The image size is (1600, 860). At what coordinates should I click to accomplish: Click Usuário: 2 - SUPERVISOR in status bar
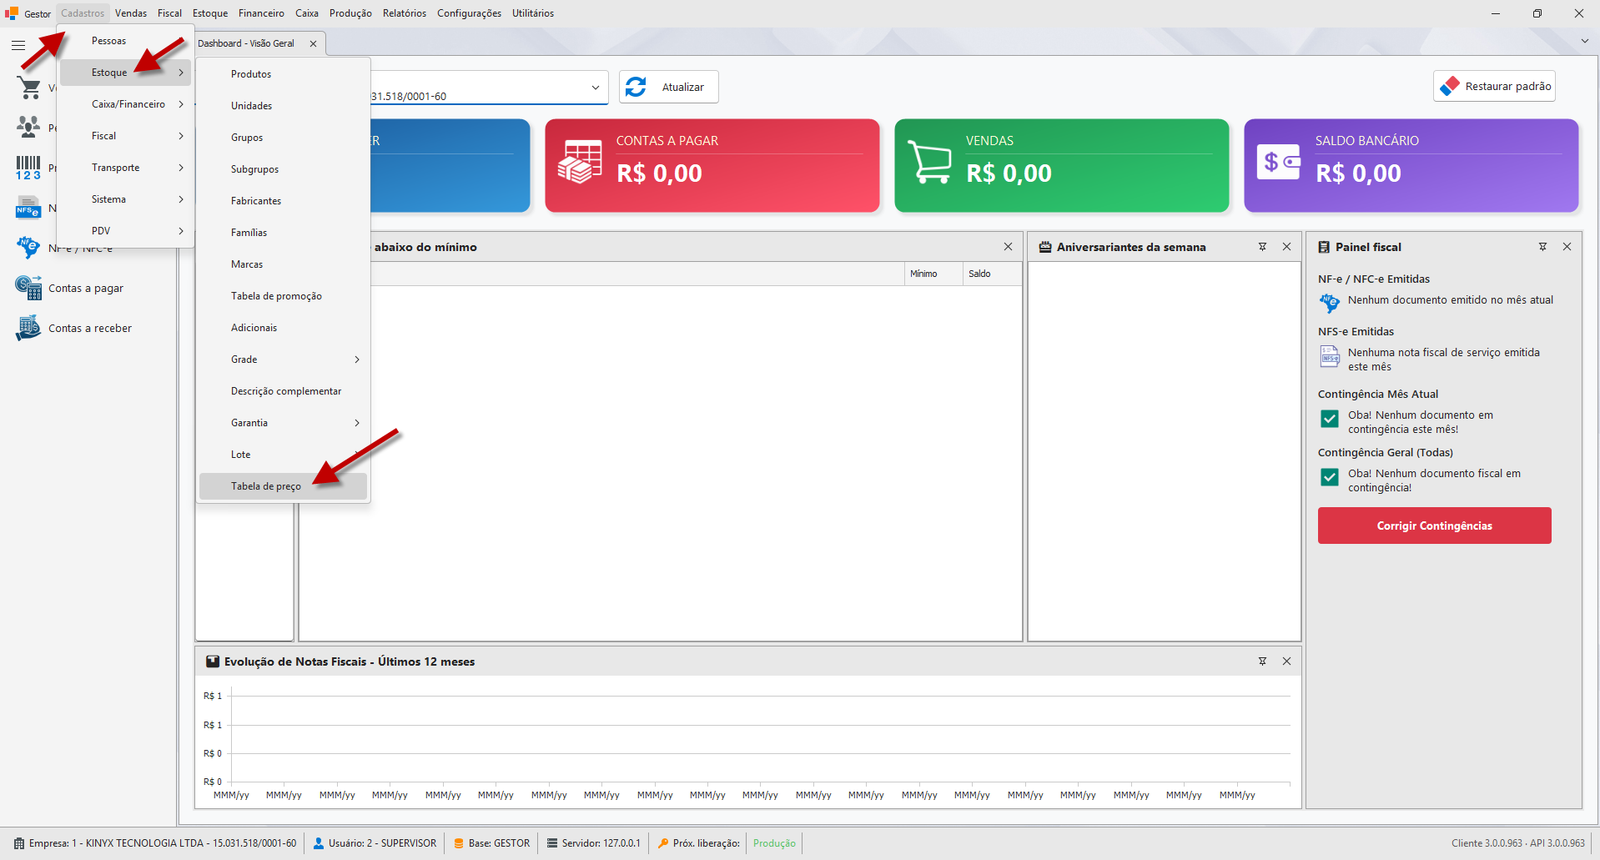click(x=375, y=843)
